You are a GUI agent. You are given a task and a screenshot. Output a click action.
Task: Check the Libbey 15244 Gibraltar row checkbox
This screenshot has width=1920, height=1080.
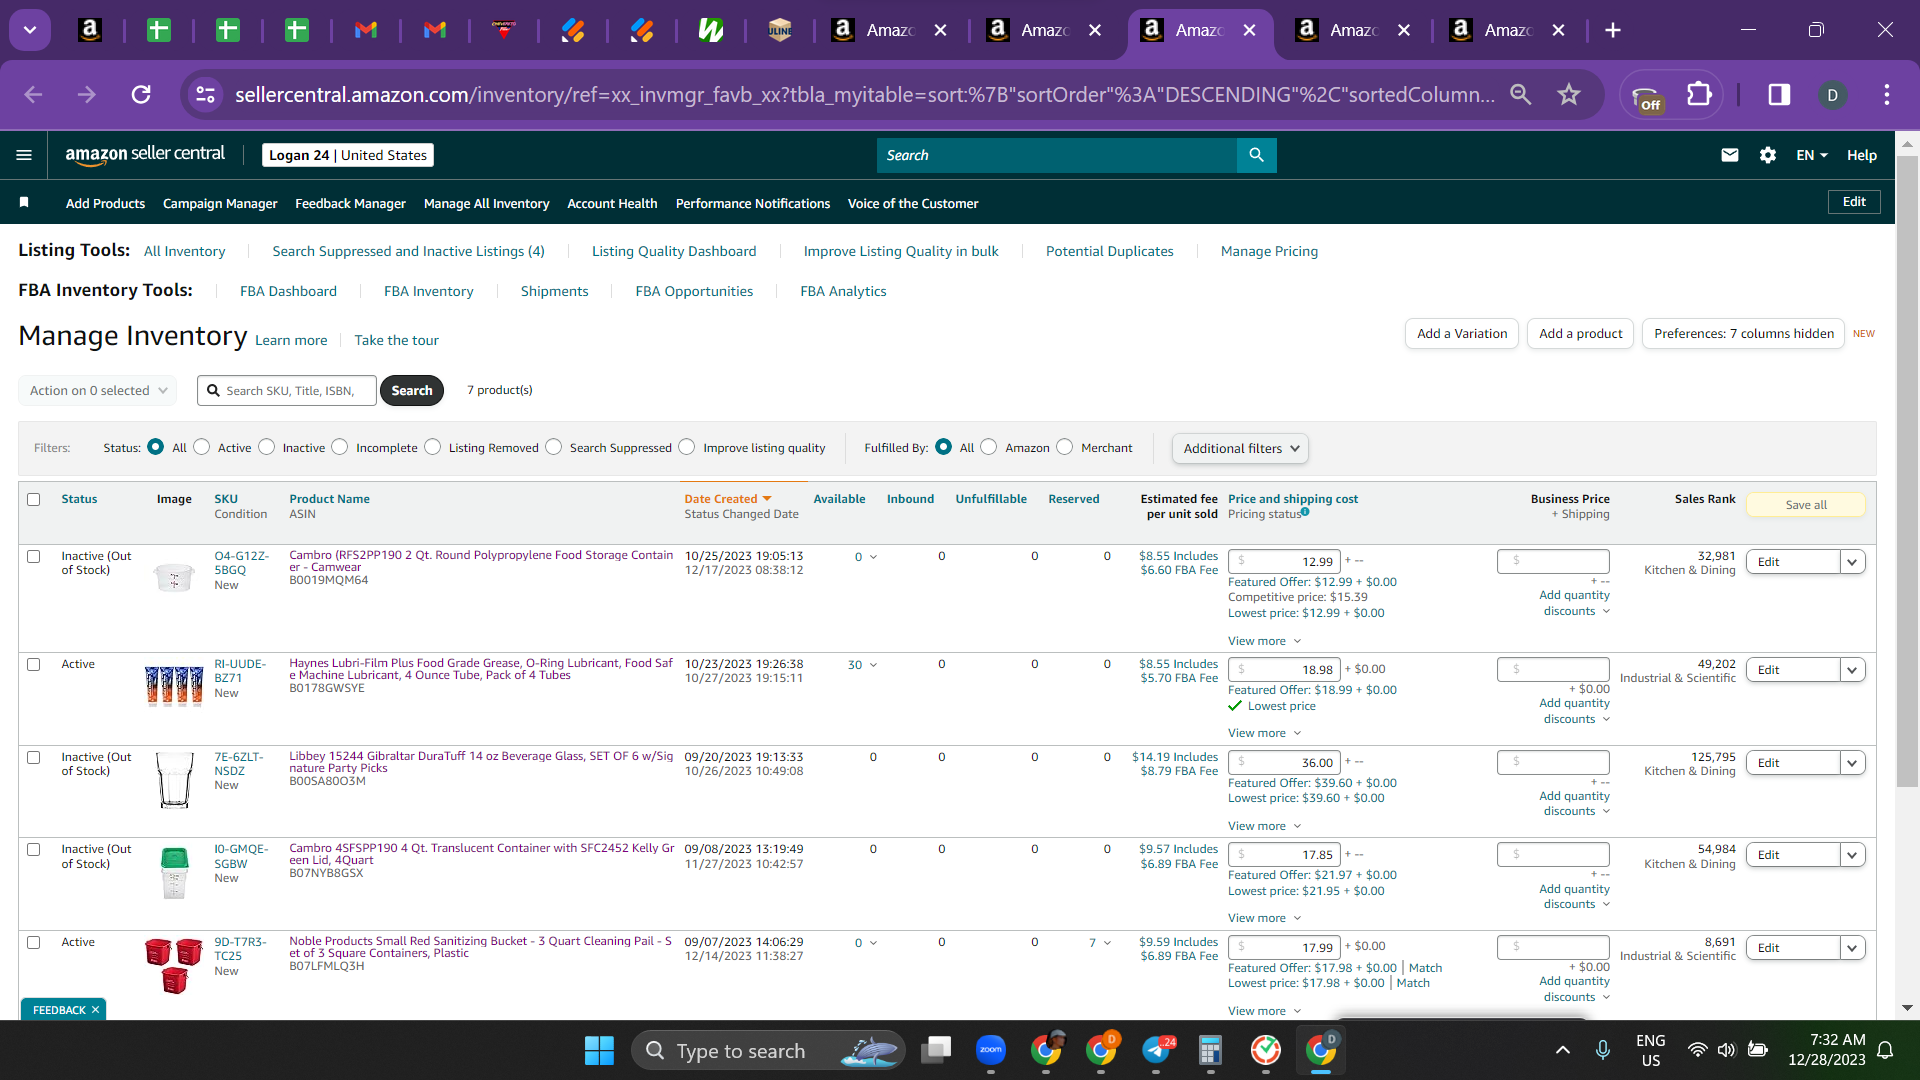pos(34,757)
